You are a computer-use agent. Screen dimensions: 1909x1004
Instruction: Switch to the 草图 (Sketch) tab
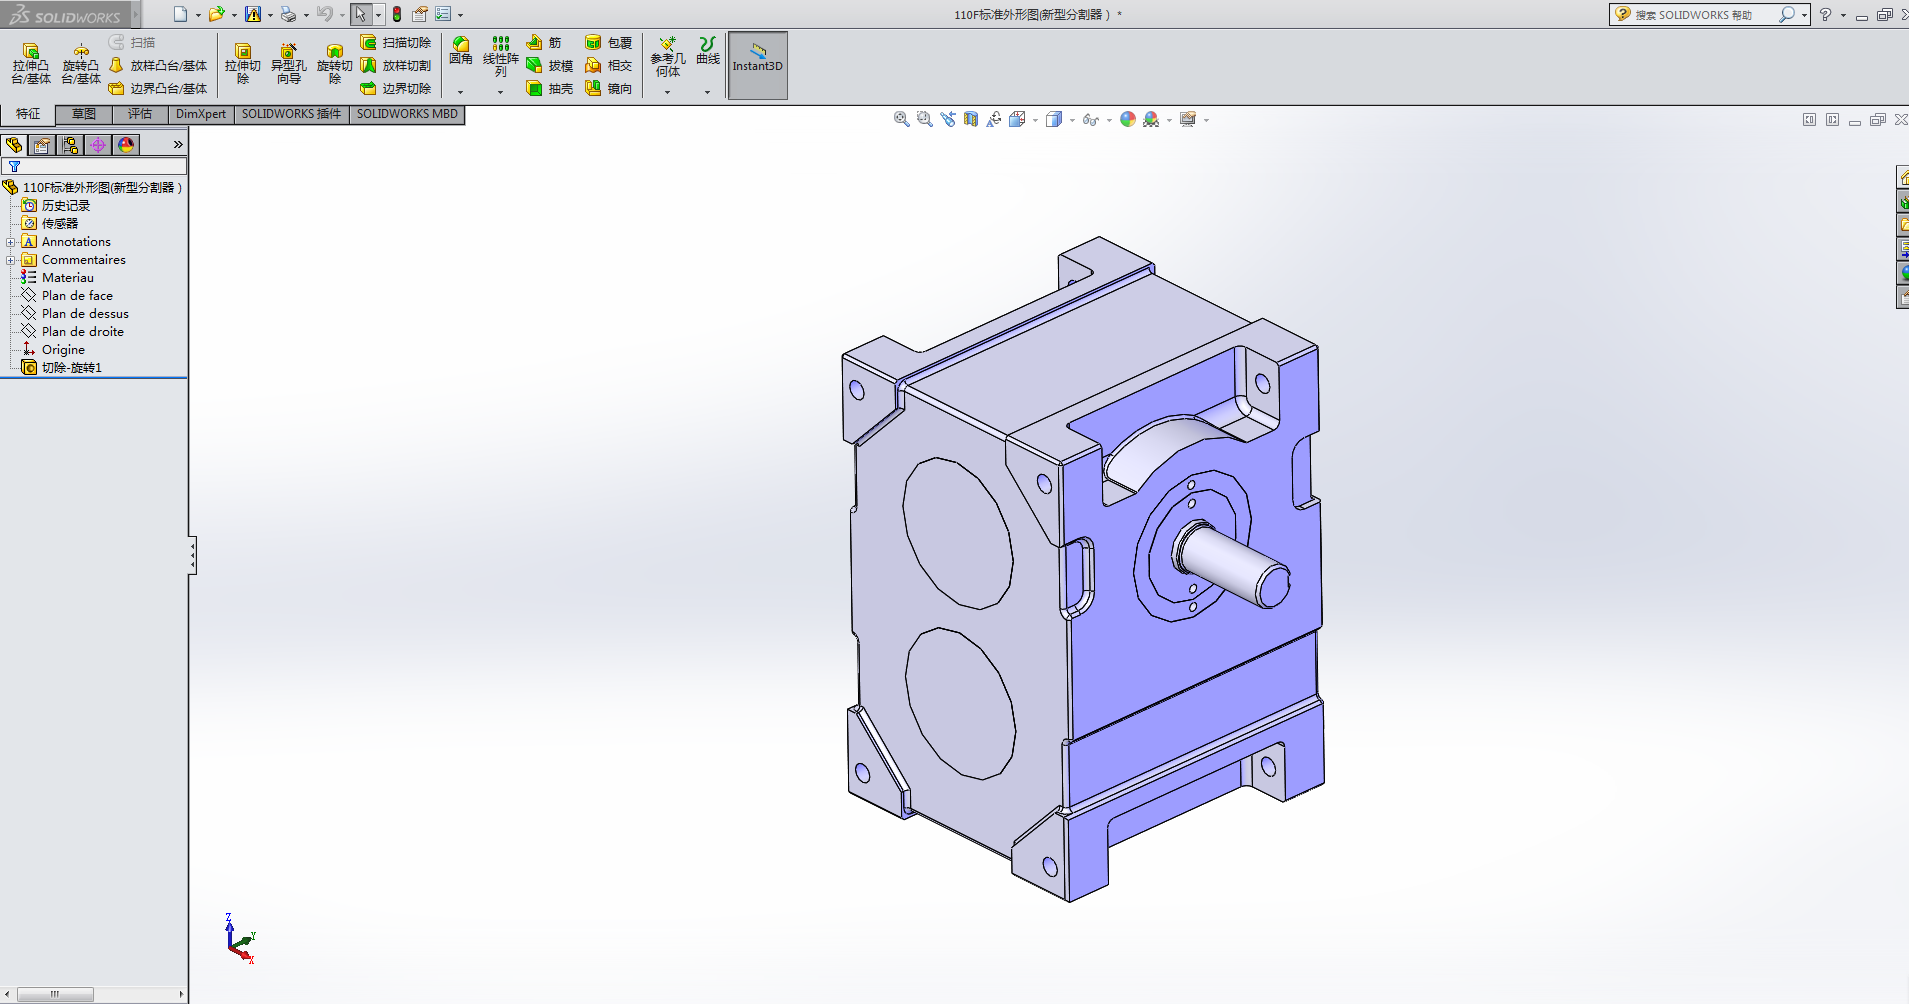[x=84, y=114]
